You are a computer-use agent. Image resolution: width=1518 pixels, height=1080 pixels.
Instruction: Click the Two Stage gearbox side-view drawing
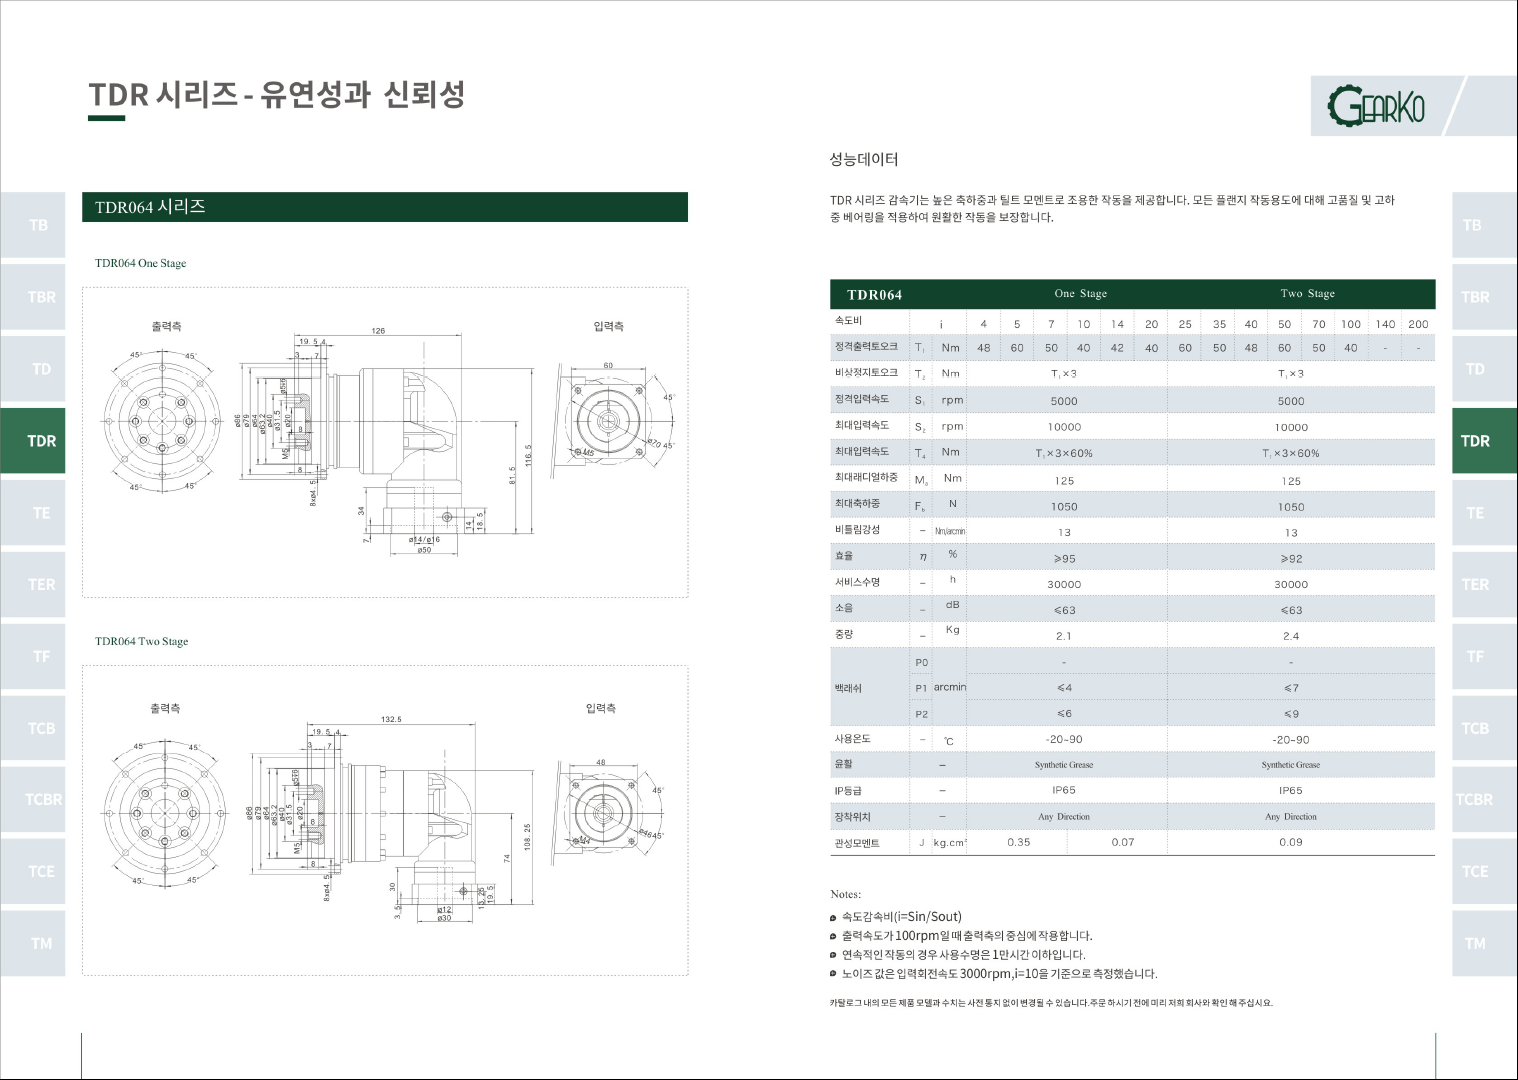click(x=390, y=820)
